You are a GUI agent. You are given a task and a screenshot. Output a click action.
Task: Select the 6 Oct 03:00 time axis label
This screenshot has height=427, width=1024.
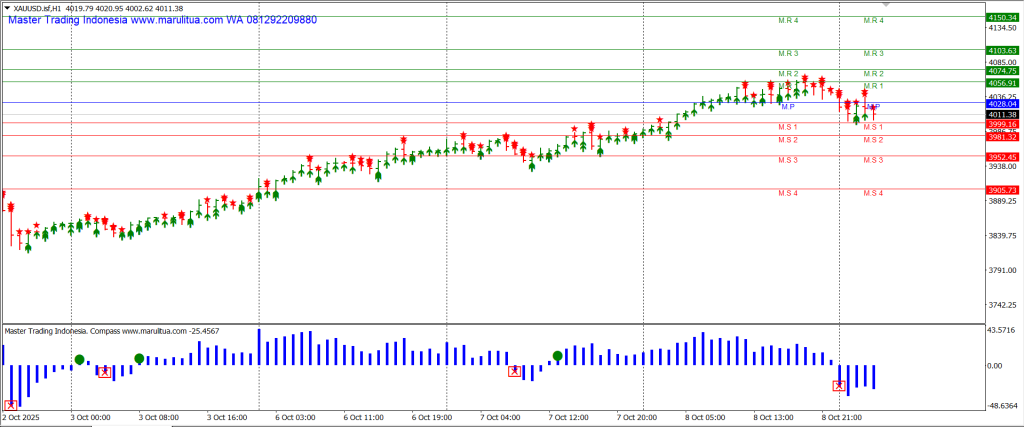pyautogui.click(x=294, y=416)
